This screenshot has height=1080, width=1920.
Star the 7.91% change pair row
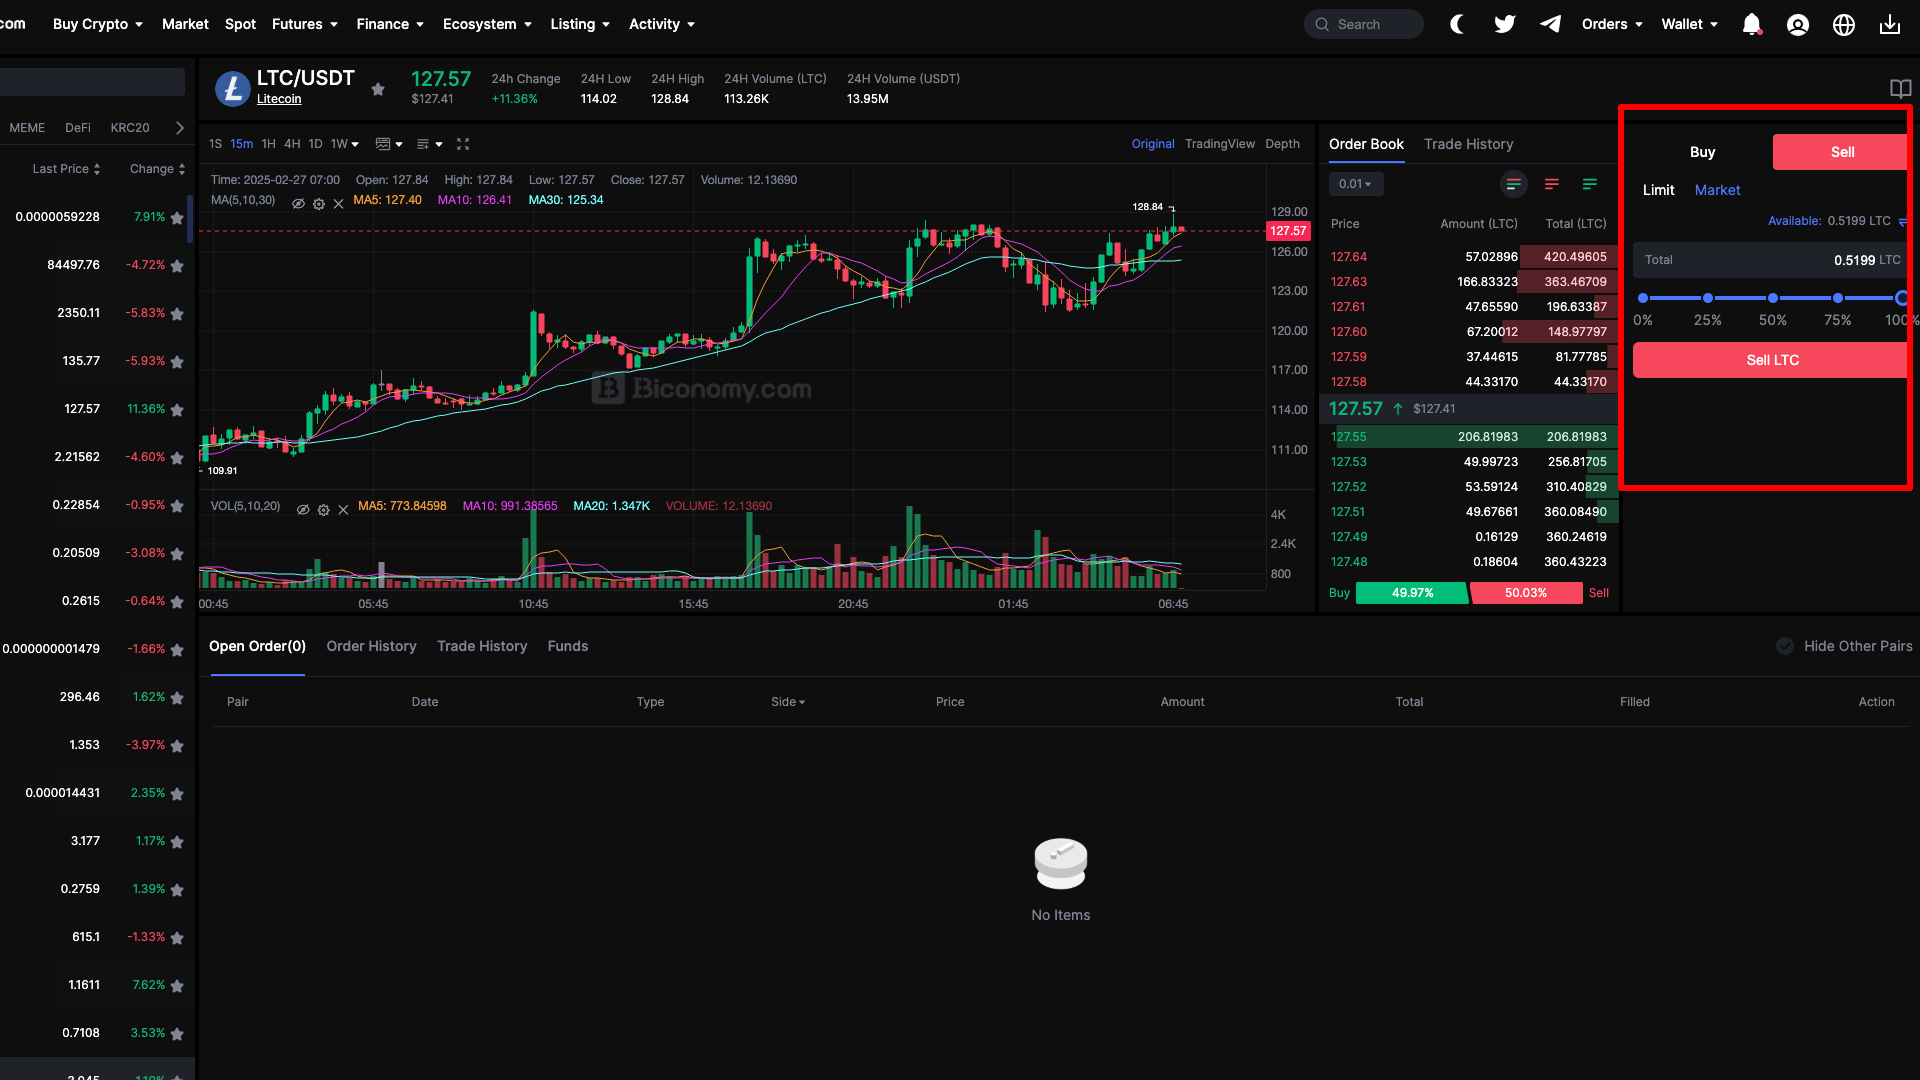coord(177,218)
